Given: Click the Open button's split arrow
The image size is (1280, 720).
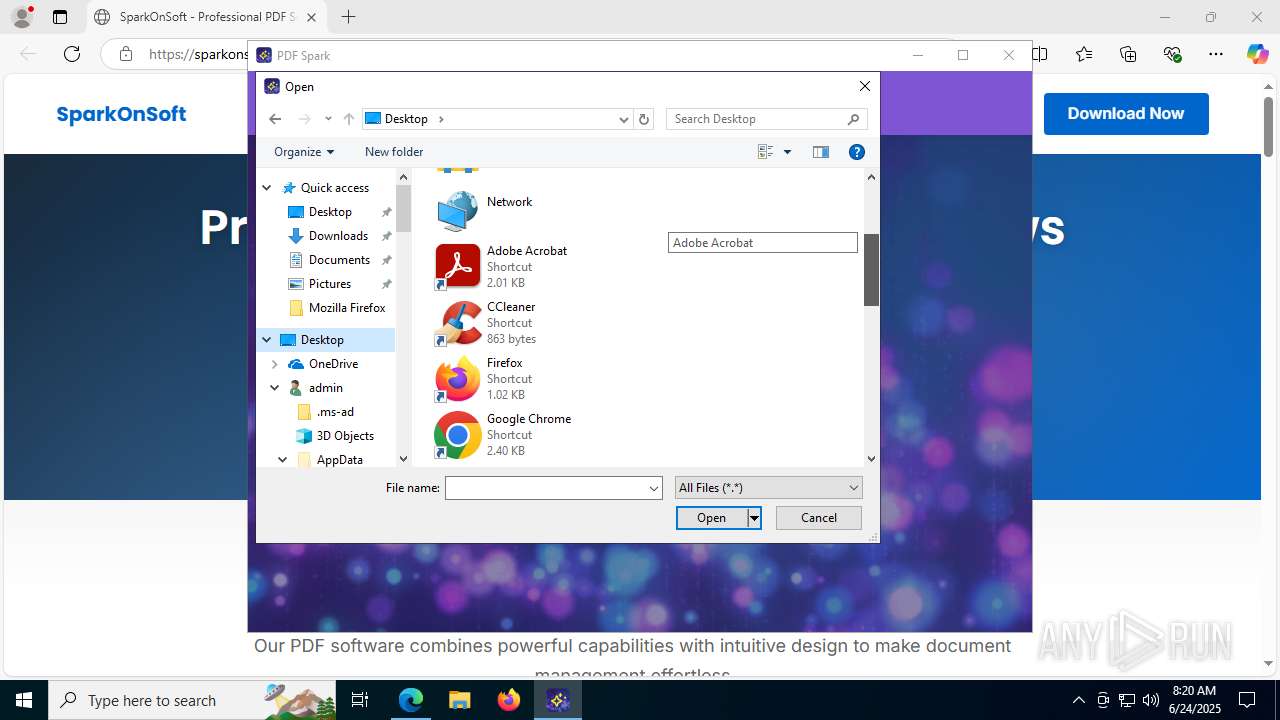Looking at the screenshot, I should (x=754, y=518).
